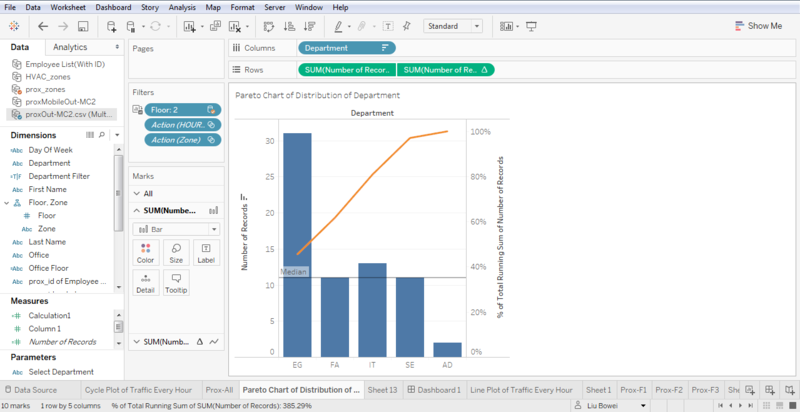Open the Data pane tab options arrow
The height and width of the screenshot is (412, 800).
pyautogui.click(x=117, y=47)
